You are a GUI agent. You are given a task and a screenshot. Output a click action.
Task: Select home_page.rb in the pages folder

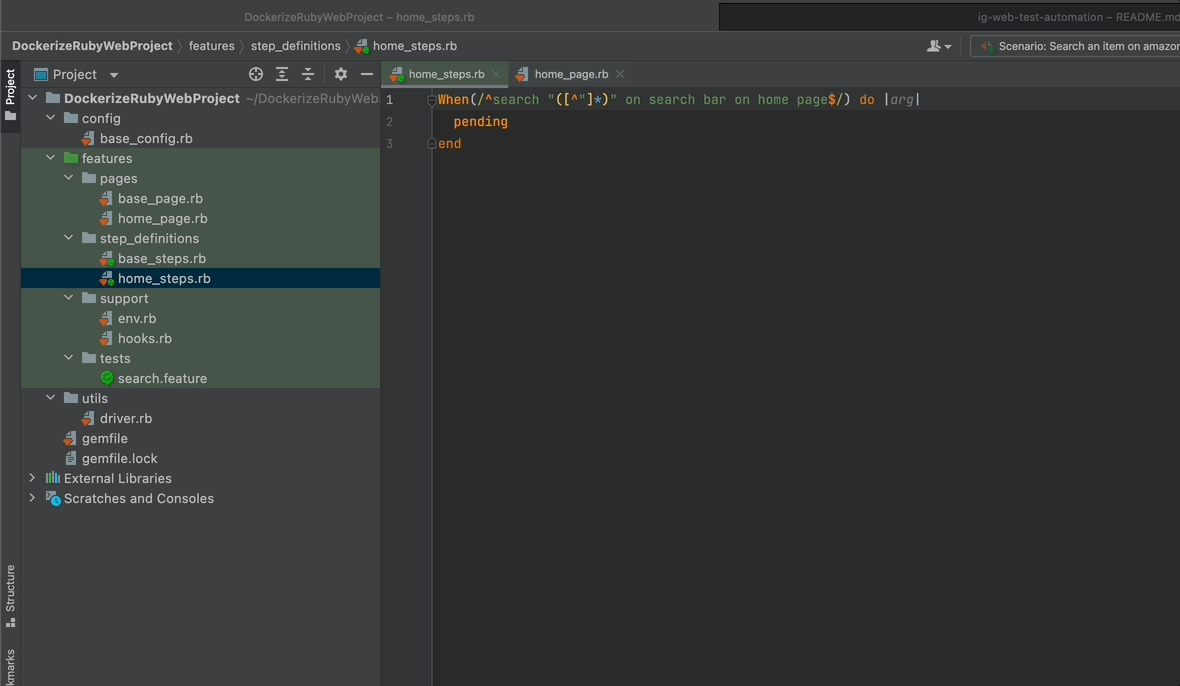click(x=162, y=218)
